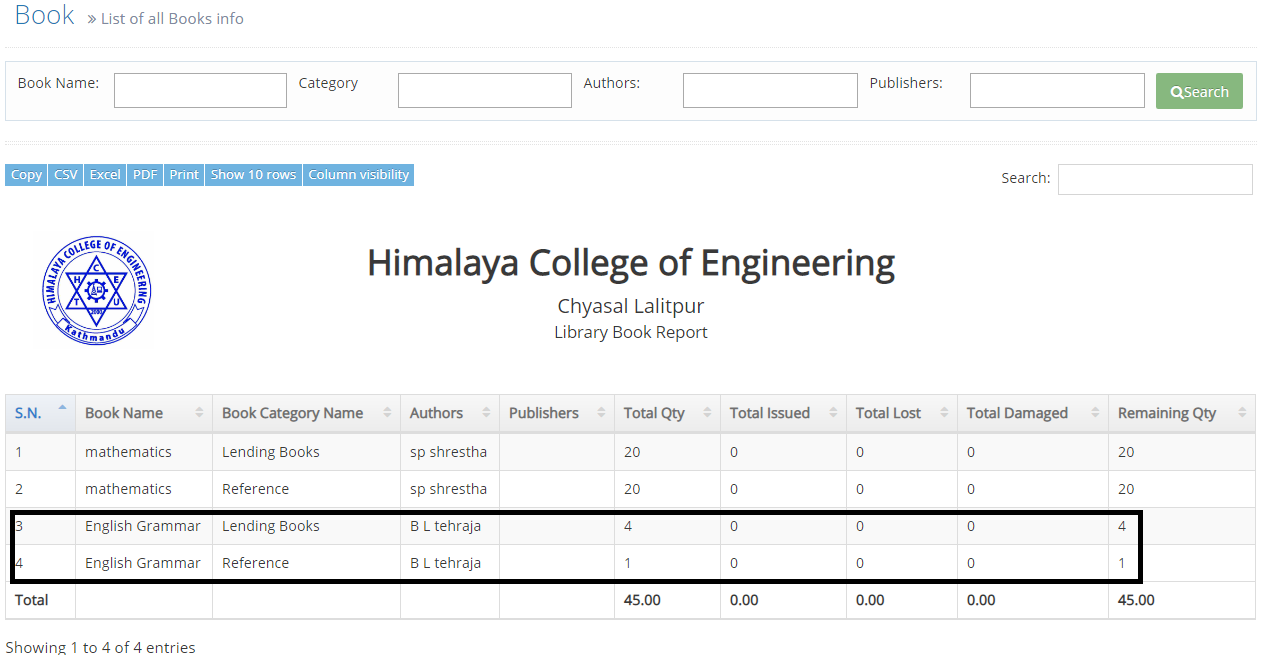Sort the Remaining Qty column
The height and width of the screenshot is (655, 1270).
pos(1182,413)
